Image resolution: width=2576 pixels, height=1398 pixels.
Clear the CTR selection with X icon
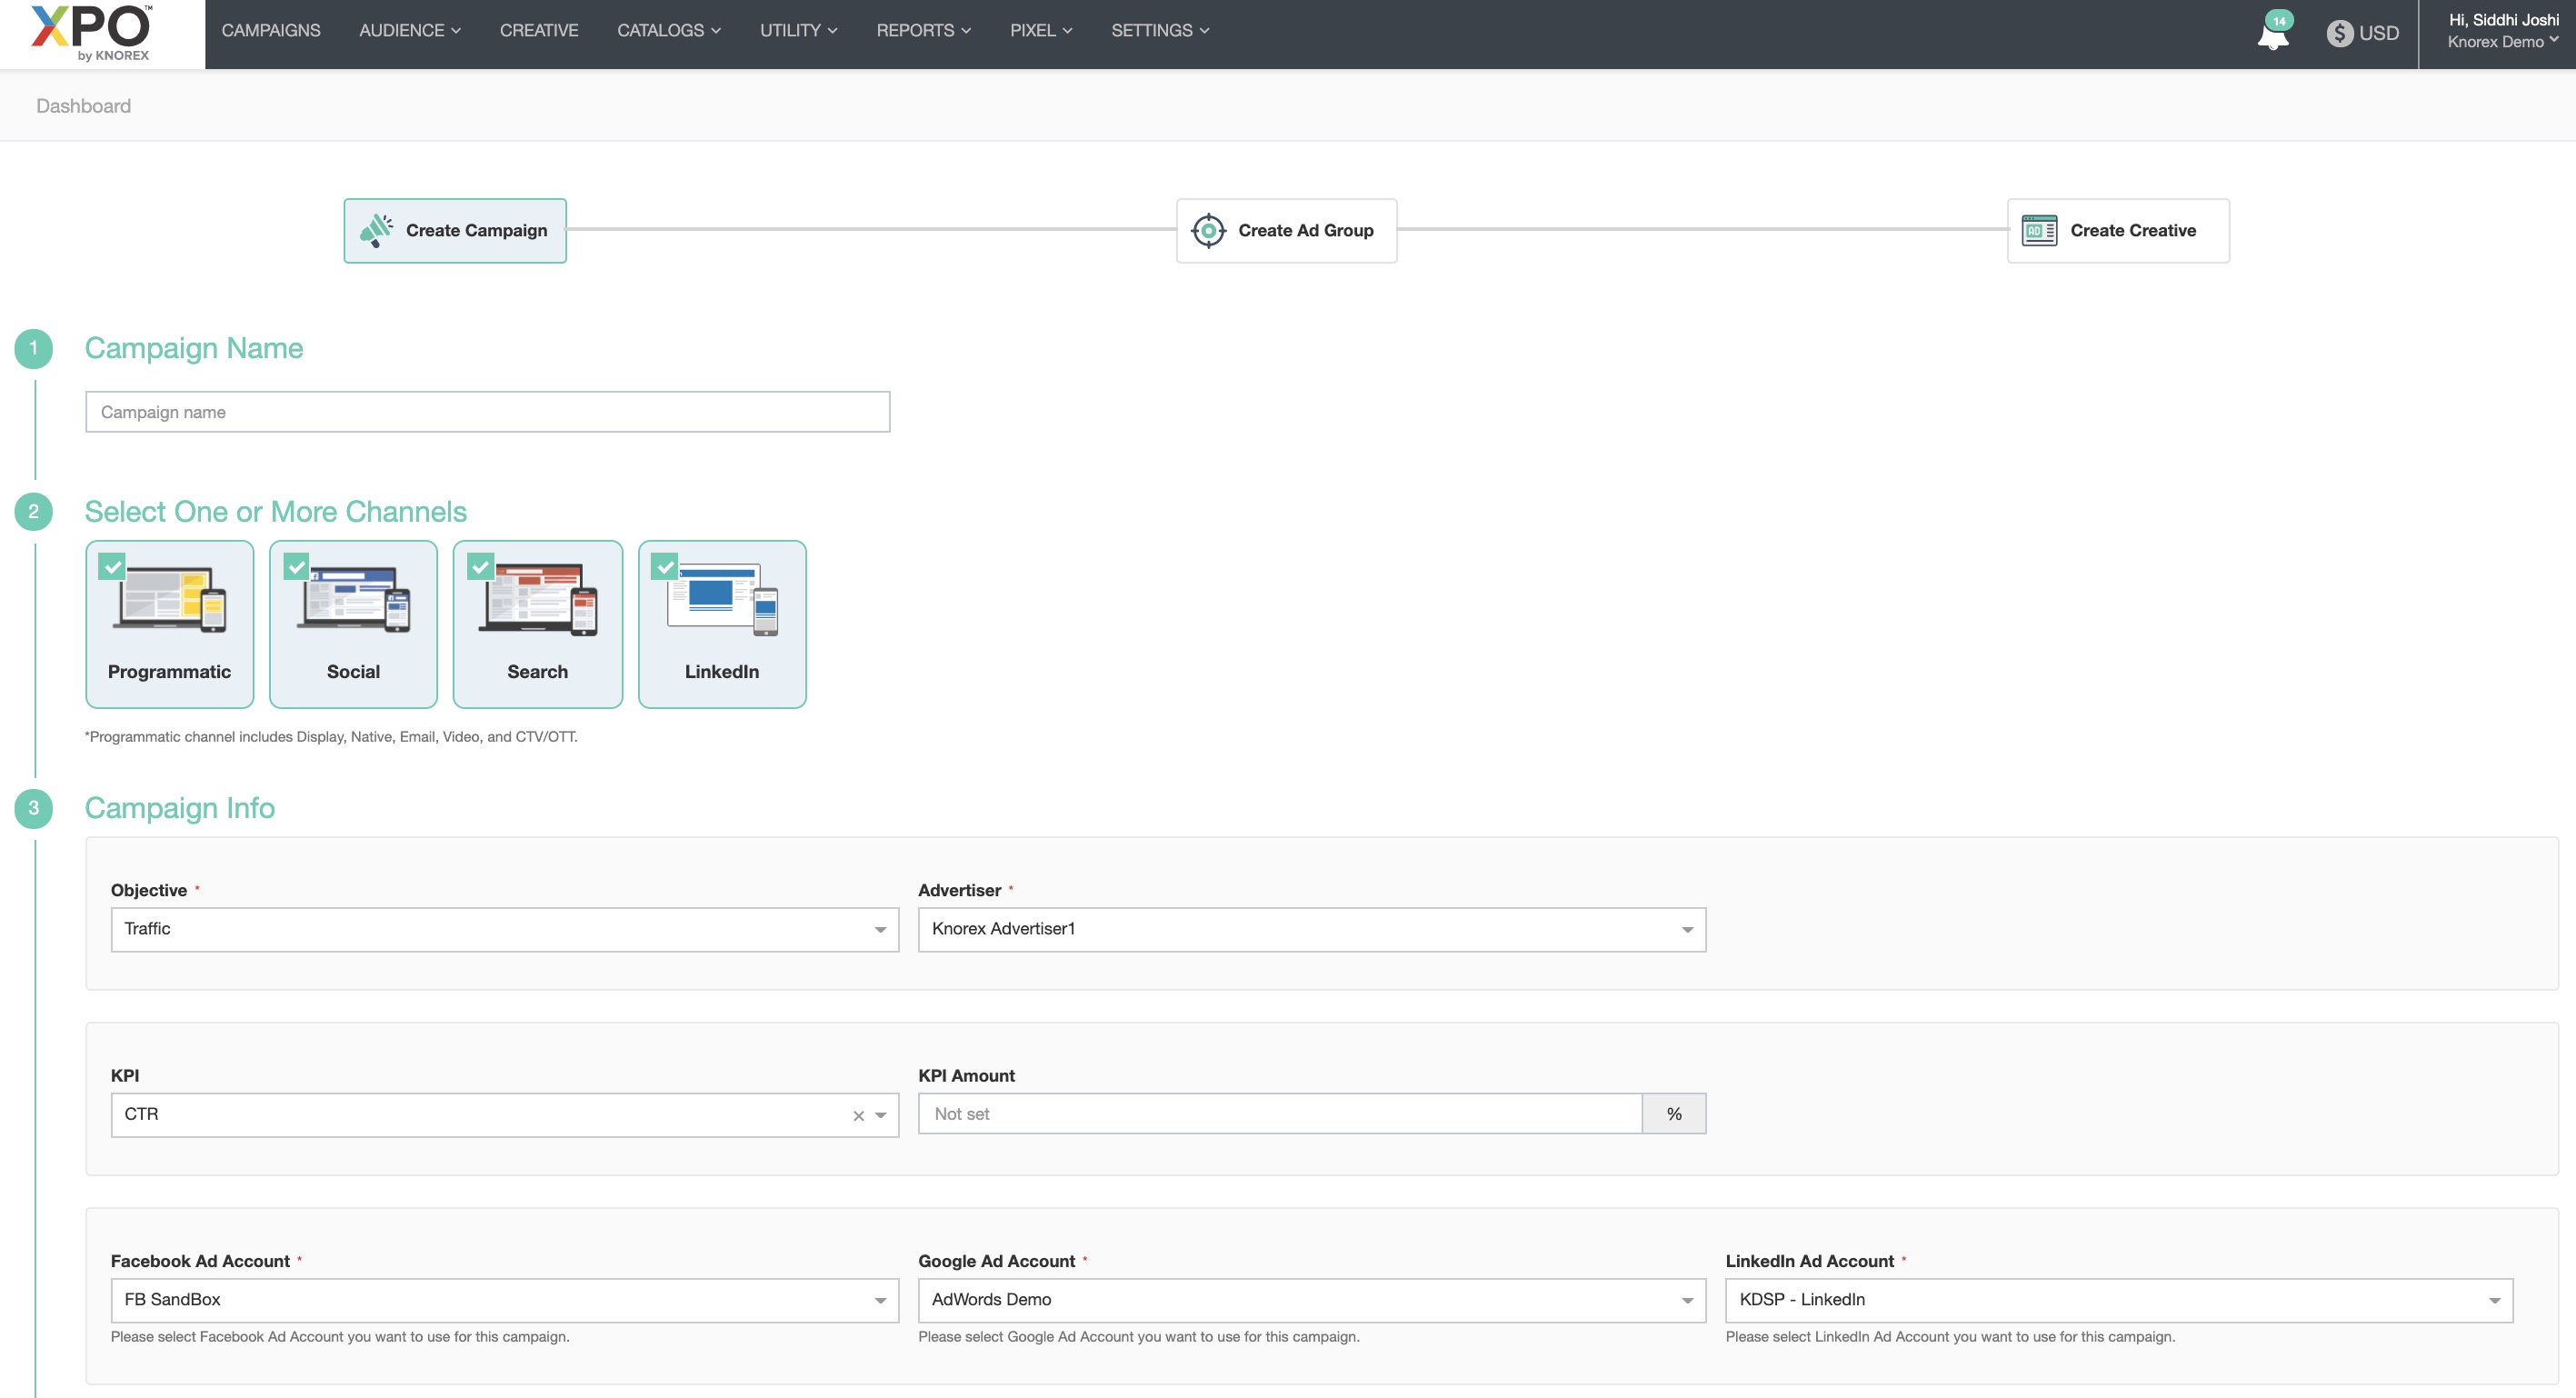point(858,1116)
